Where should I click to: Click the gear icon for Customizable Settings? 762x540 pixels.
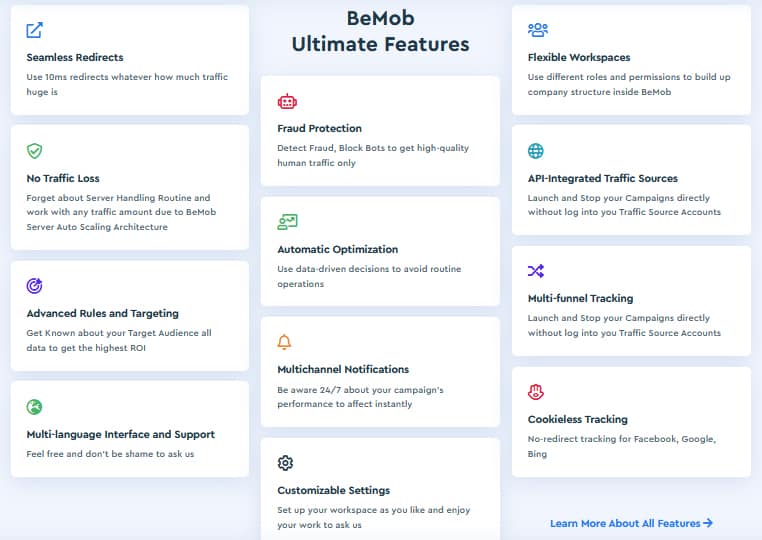click(285, 463)
